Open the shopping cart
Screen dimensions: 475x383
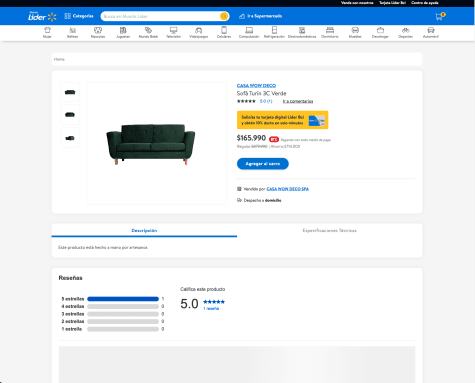pyautogui.click(x=440, y=16)
